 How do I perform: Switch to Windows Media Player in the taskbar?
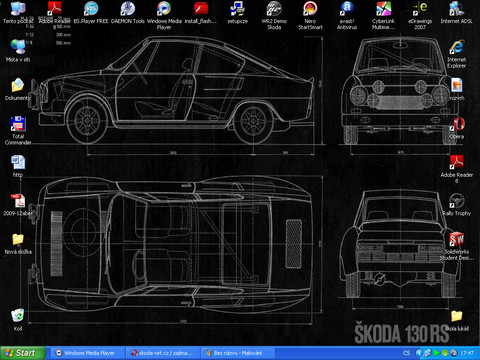88,353
